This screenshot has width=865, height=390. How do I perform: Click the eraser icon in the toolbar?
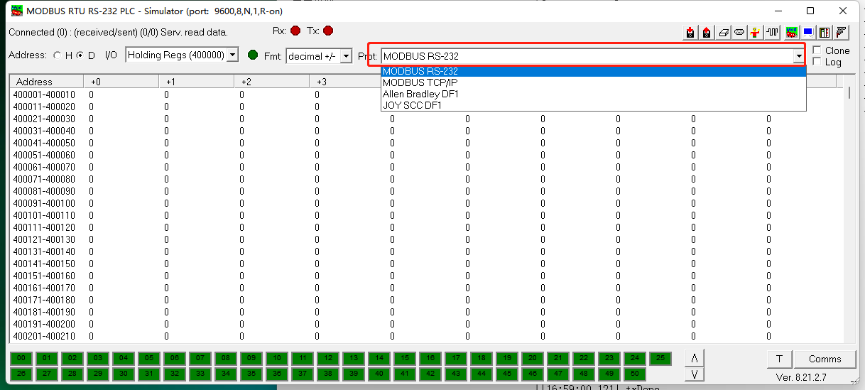(723, 33)
